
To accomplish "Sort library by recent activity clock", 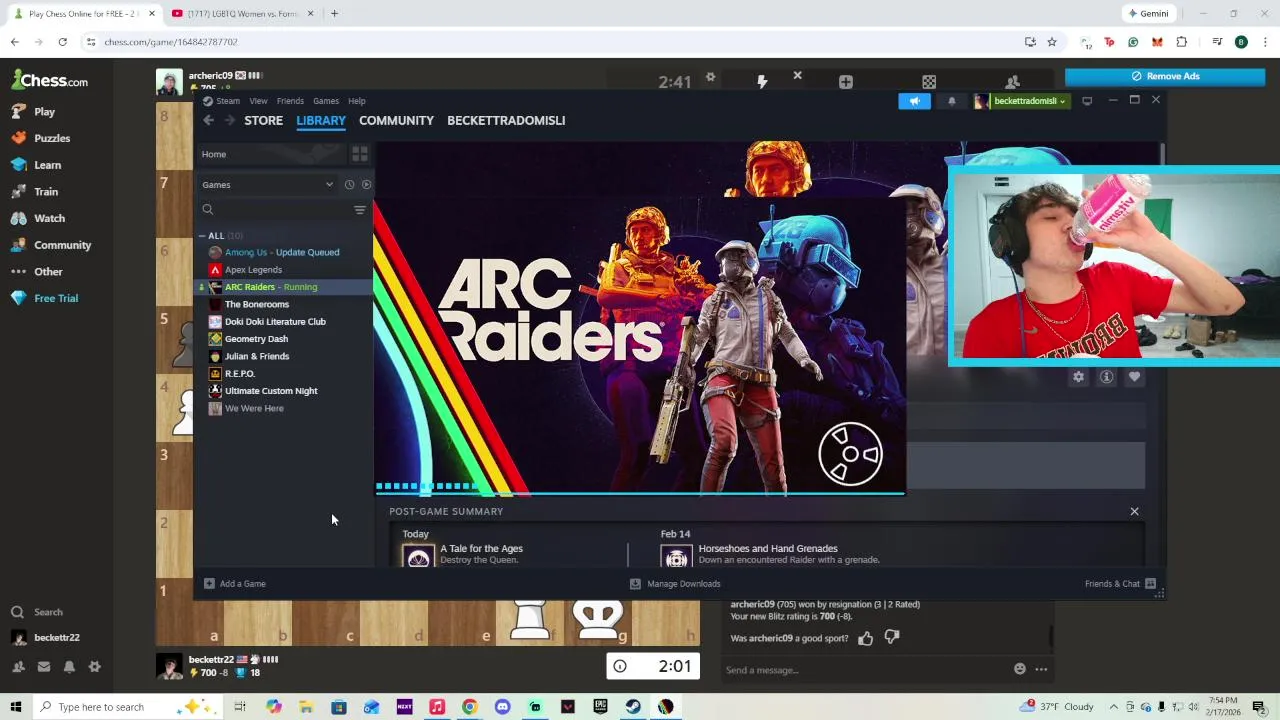I will coord(349,184).
